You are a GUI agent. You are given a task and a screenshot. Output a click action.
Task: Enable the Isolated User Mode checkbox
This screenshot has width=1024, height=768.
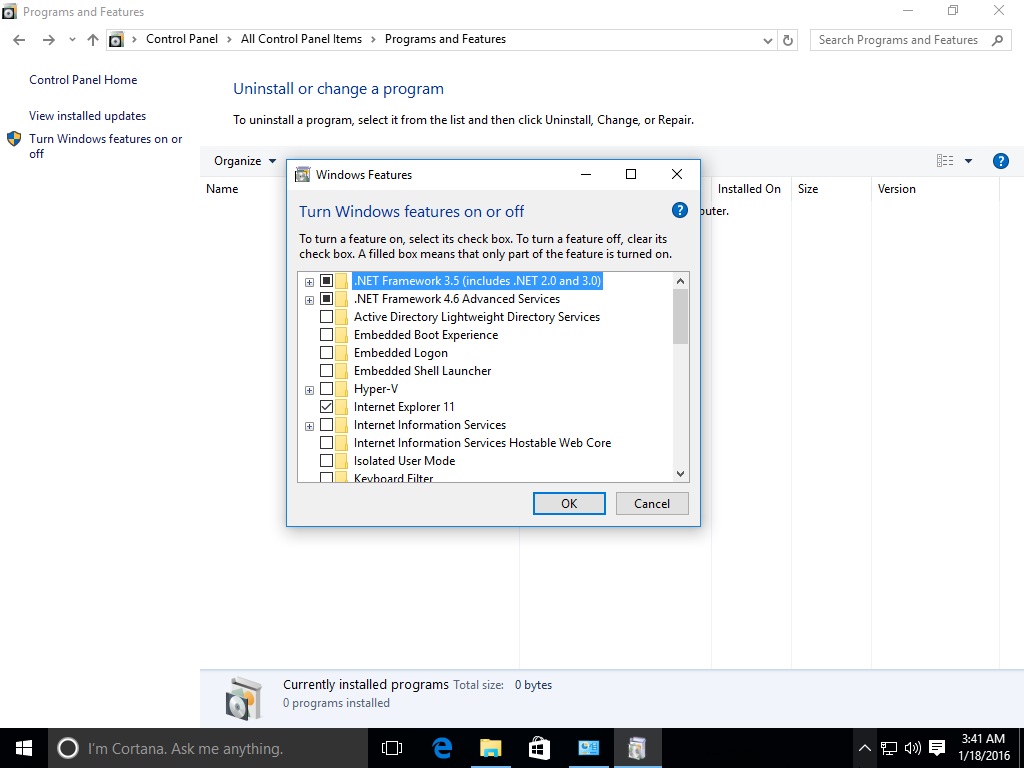[326, 460]
